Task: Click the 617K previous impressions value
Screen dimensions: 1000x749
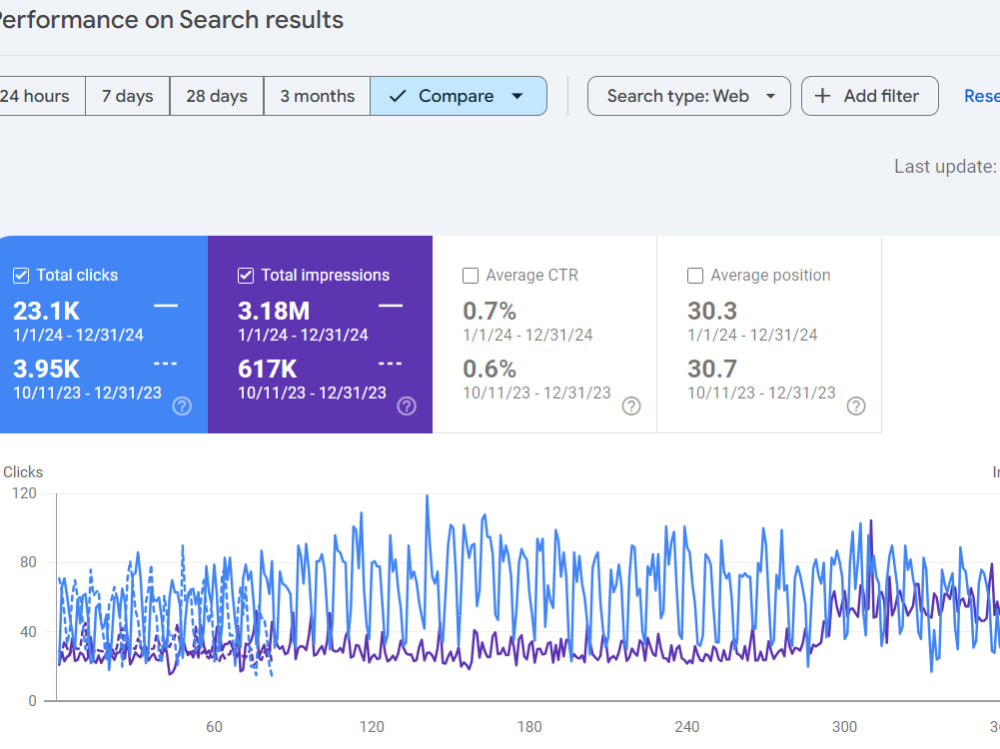Action: [267, 369]
